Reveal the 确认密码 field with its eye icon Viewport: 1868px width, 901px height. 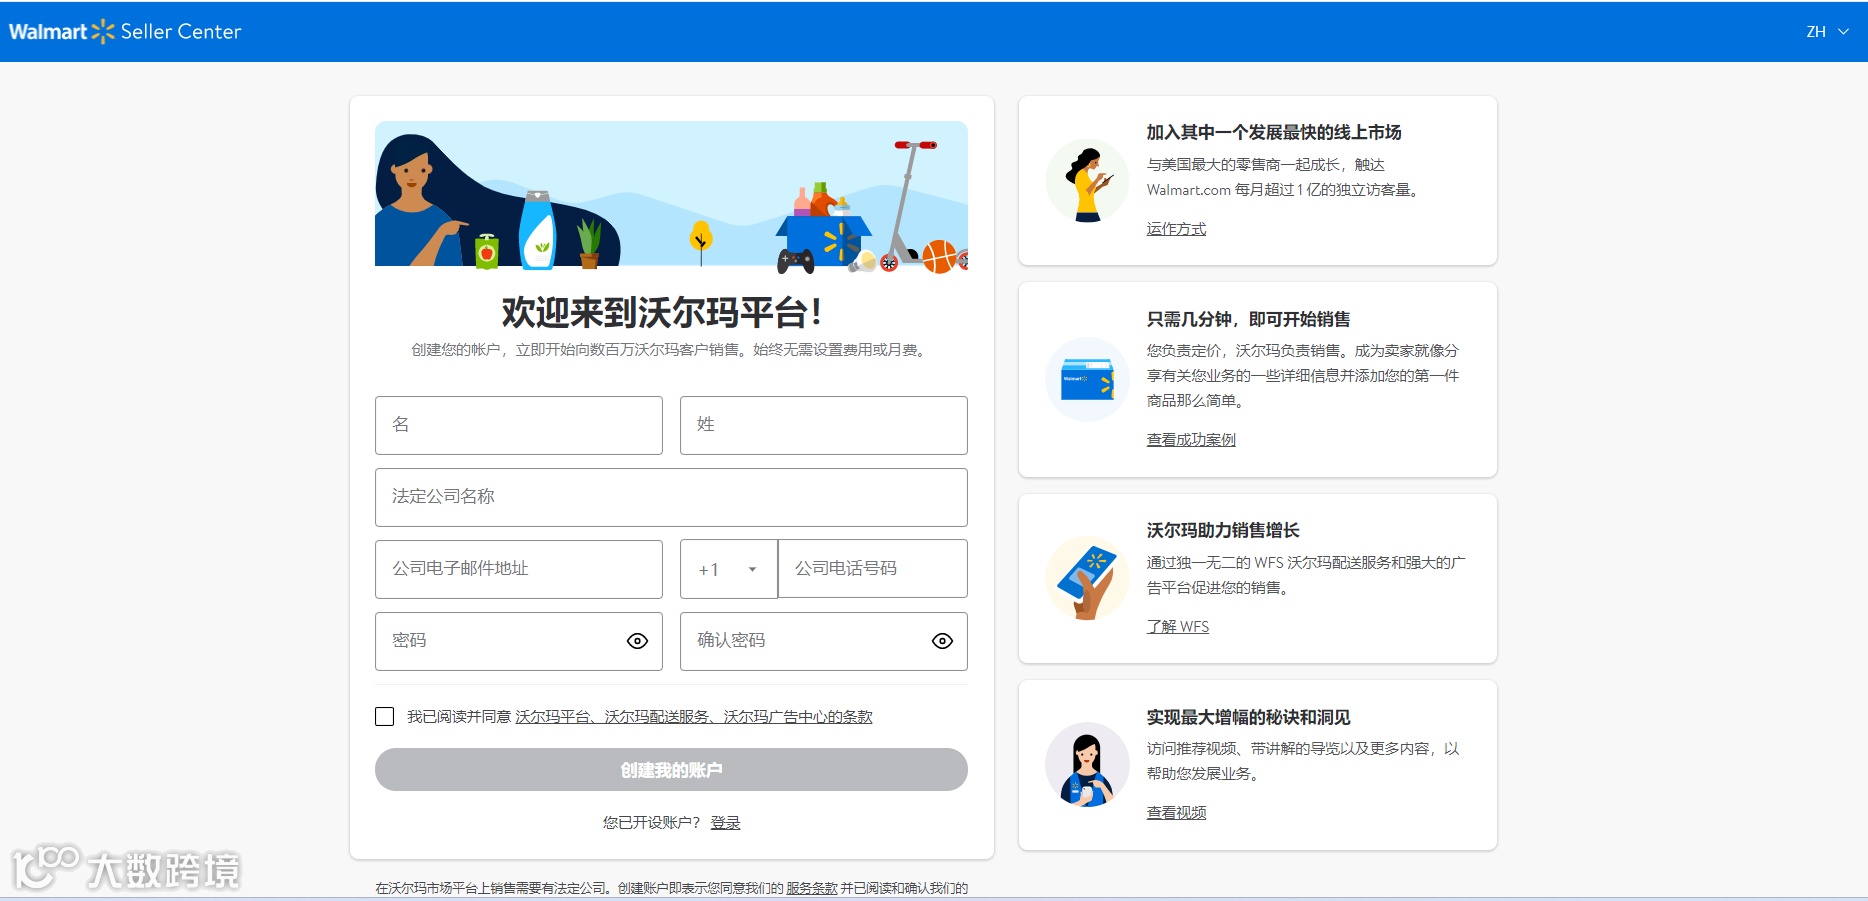click(942, 641)
